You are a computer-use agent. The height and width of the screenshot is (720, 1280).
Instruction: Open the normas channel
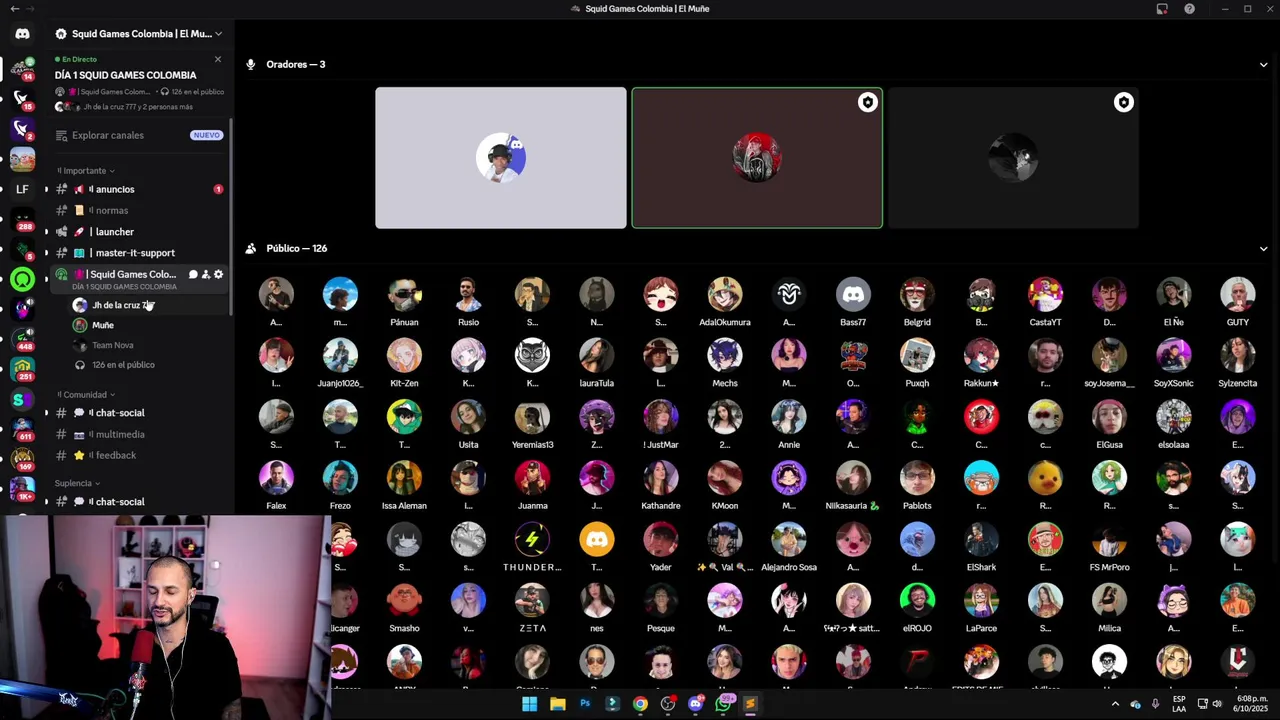pyautogui.click(x=139, y=211)
